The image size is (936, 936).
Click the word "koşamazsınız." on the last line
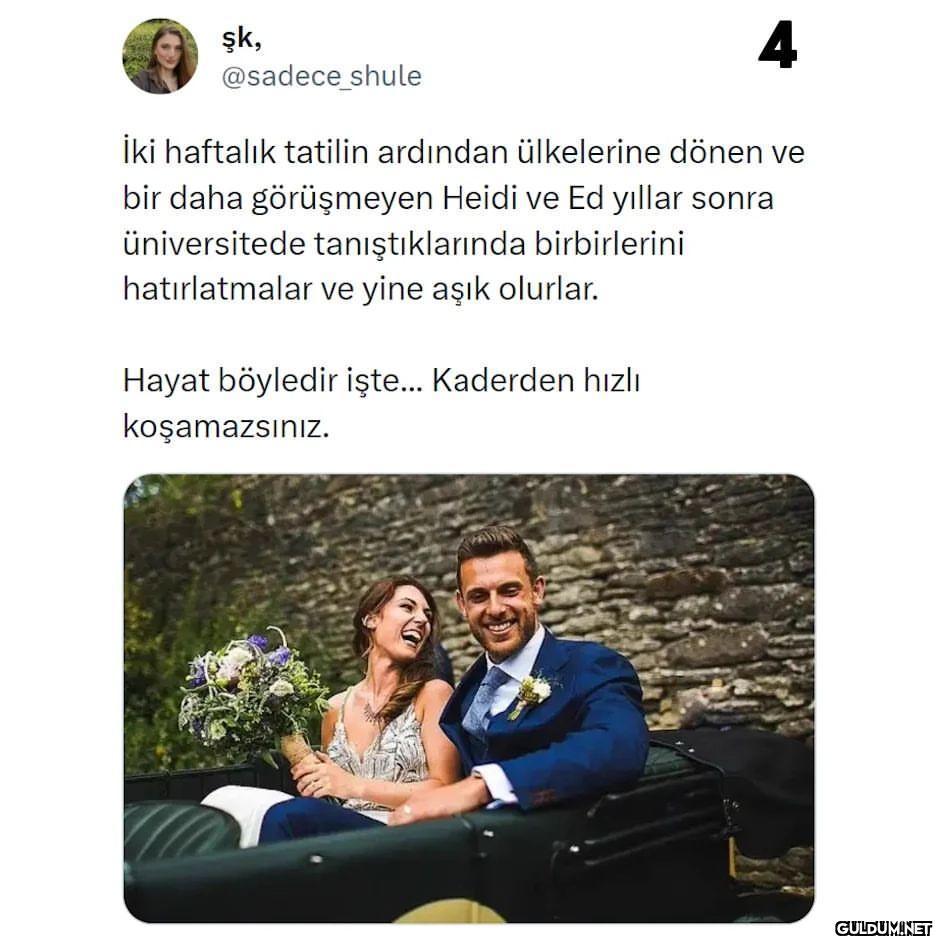pyautogui.click(x=226, y=427)
